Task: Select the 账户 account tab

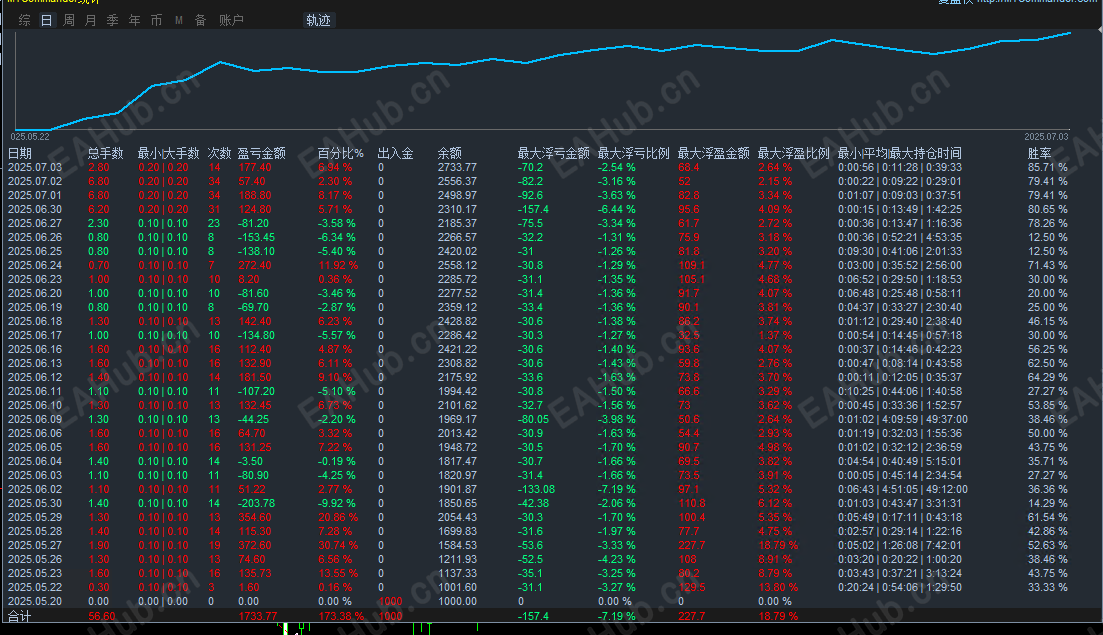Action: [231, 20]
